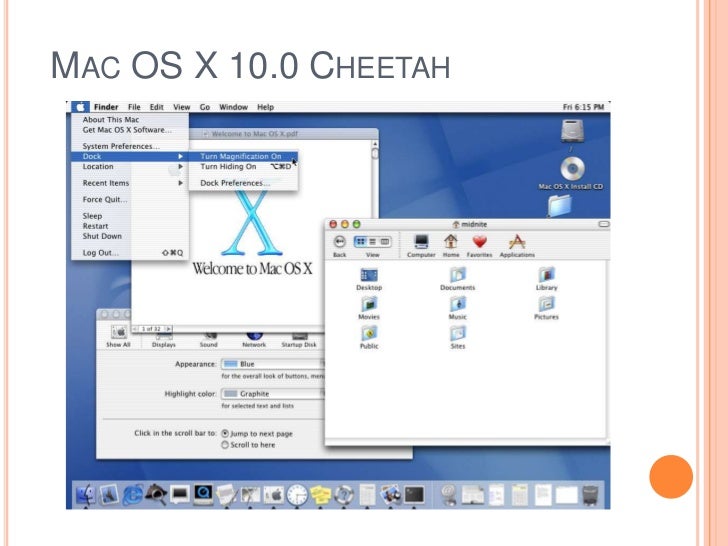The image size is (728, 546).
Task: Open the Terminal icon in the Dock
Action: (x=414, y=494)
